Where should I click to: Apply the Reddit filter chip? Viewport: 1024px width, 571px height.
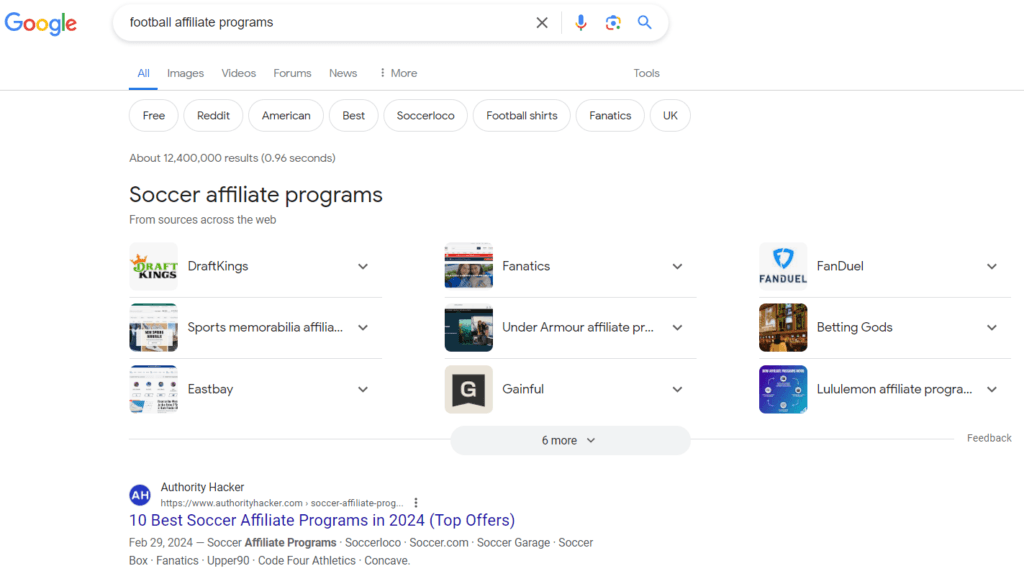[213, 116]
